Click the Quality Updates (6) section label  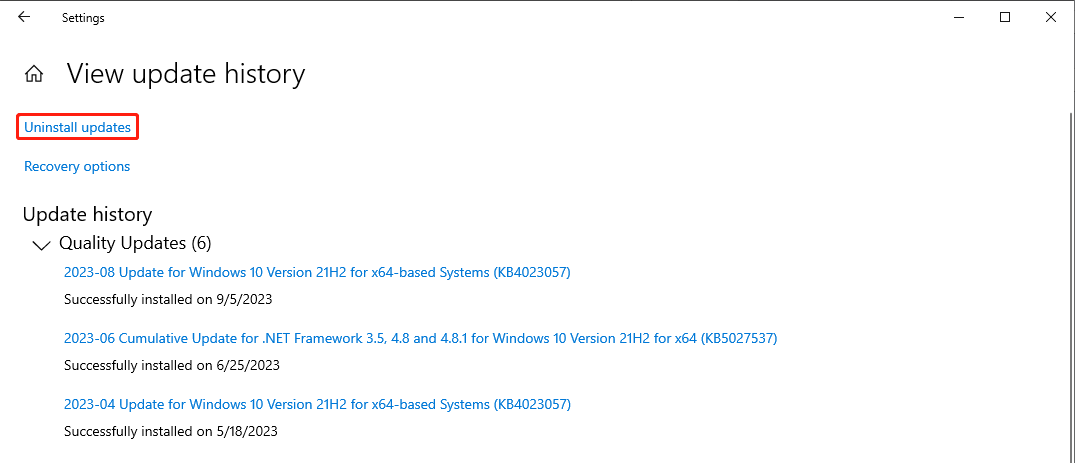pos(135,243)
